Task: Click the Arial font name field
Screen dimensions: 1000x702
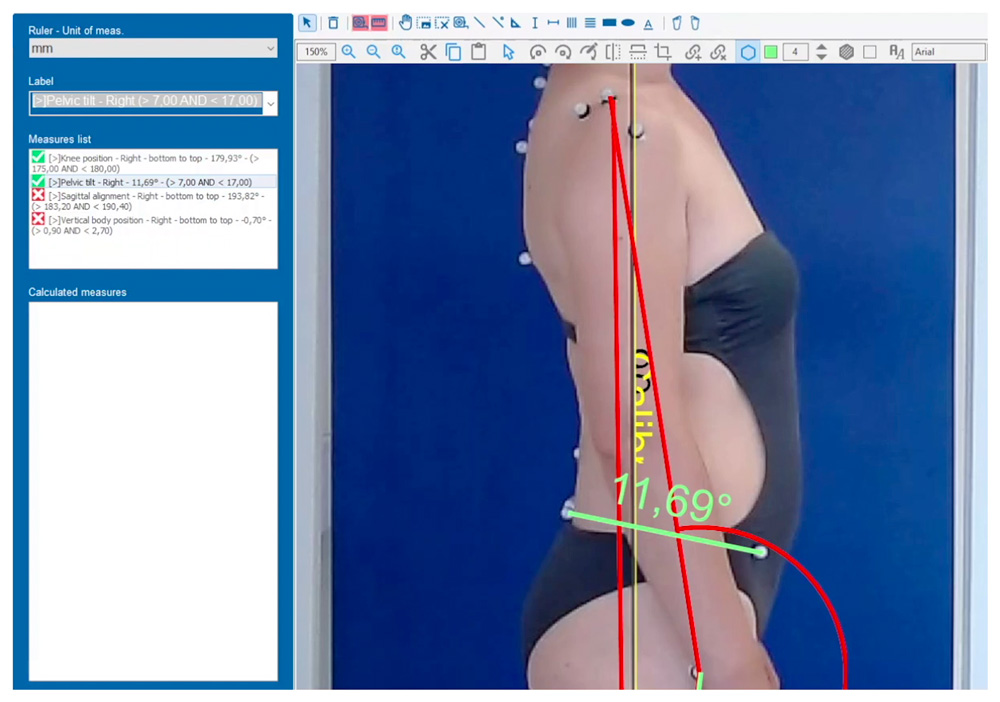Action: [x=947, y=52]
